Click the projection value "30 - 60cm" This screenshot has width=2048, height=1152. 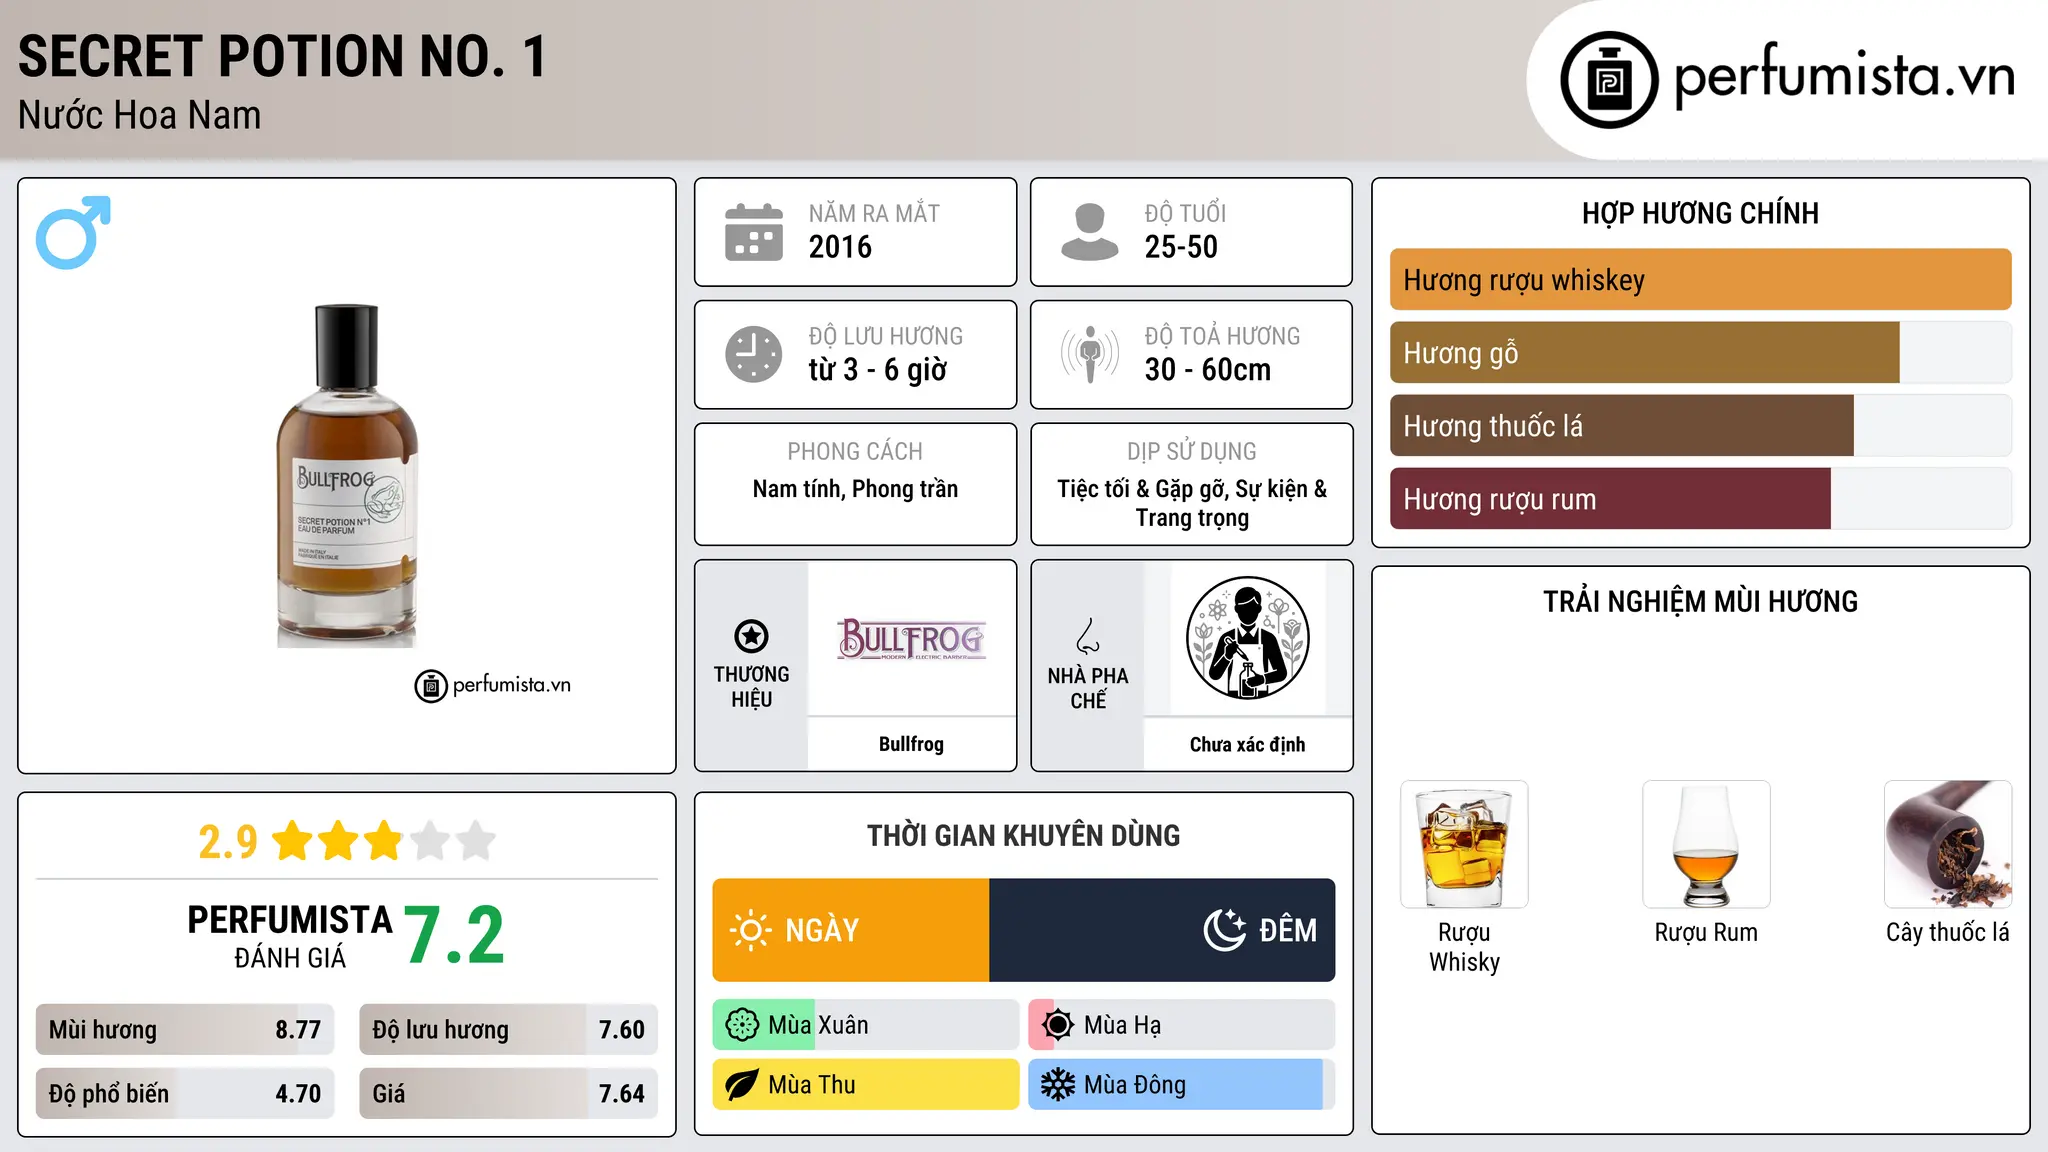click(x=1208, y=370)
